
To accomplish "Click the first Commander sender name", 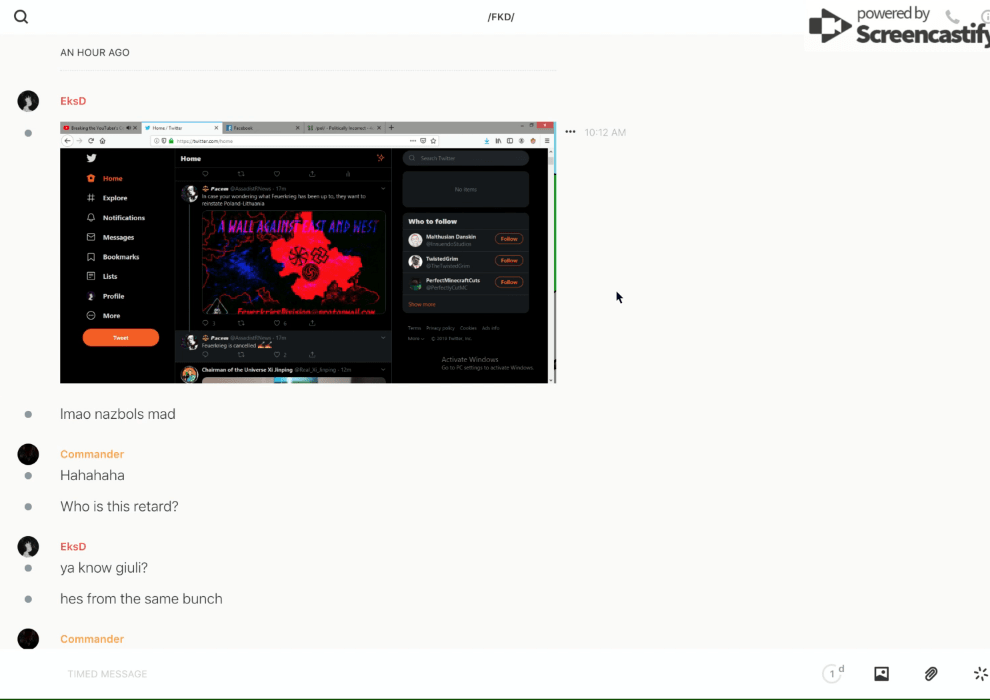I will pos(92,454).
